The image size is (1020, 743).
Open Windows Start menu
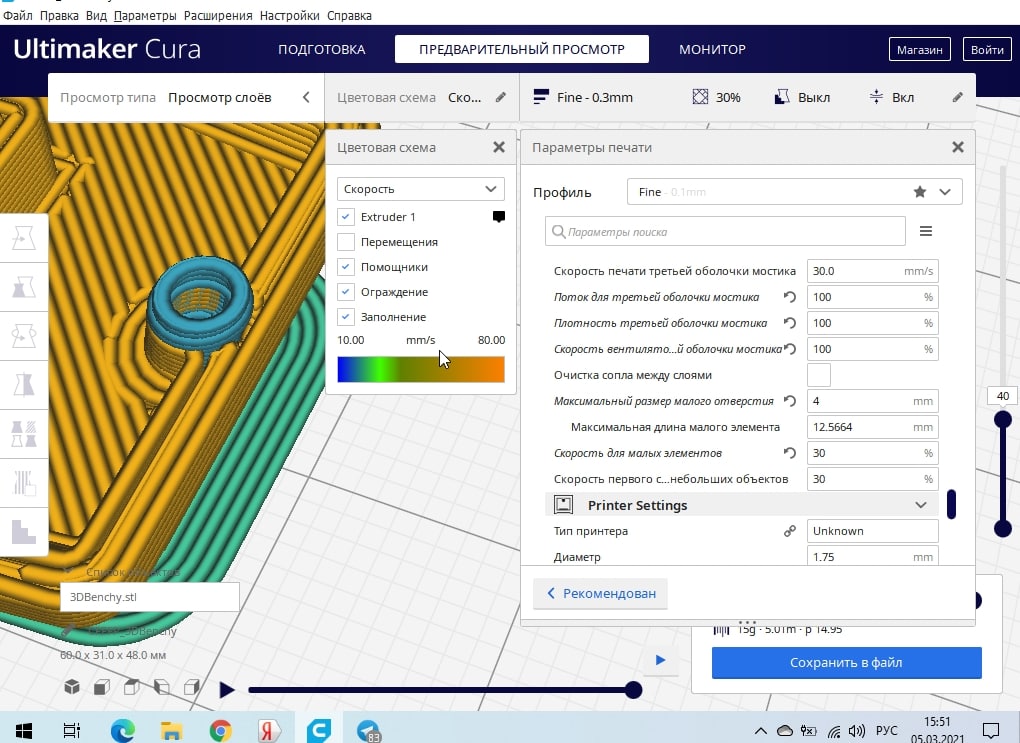coord(23,730)
